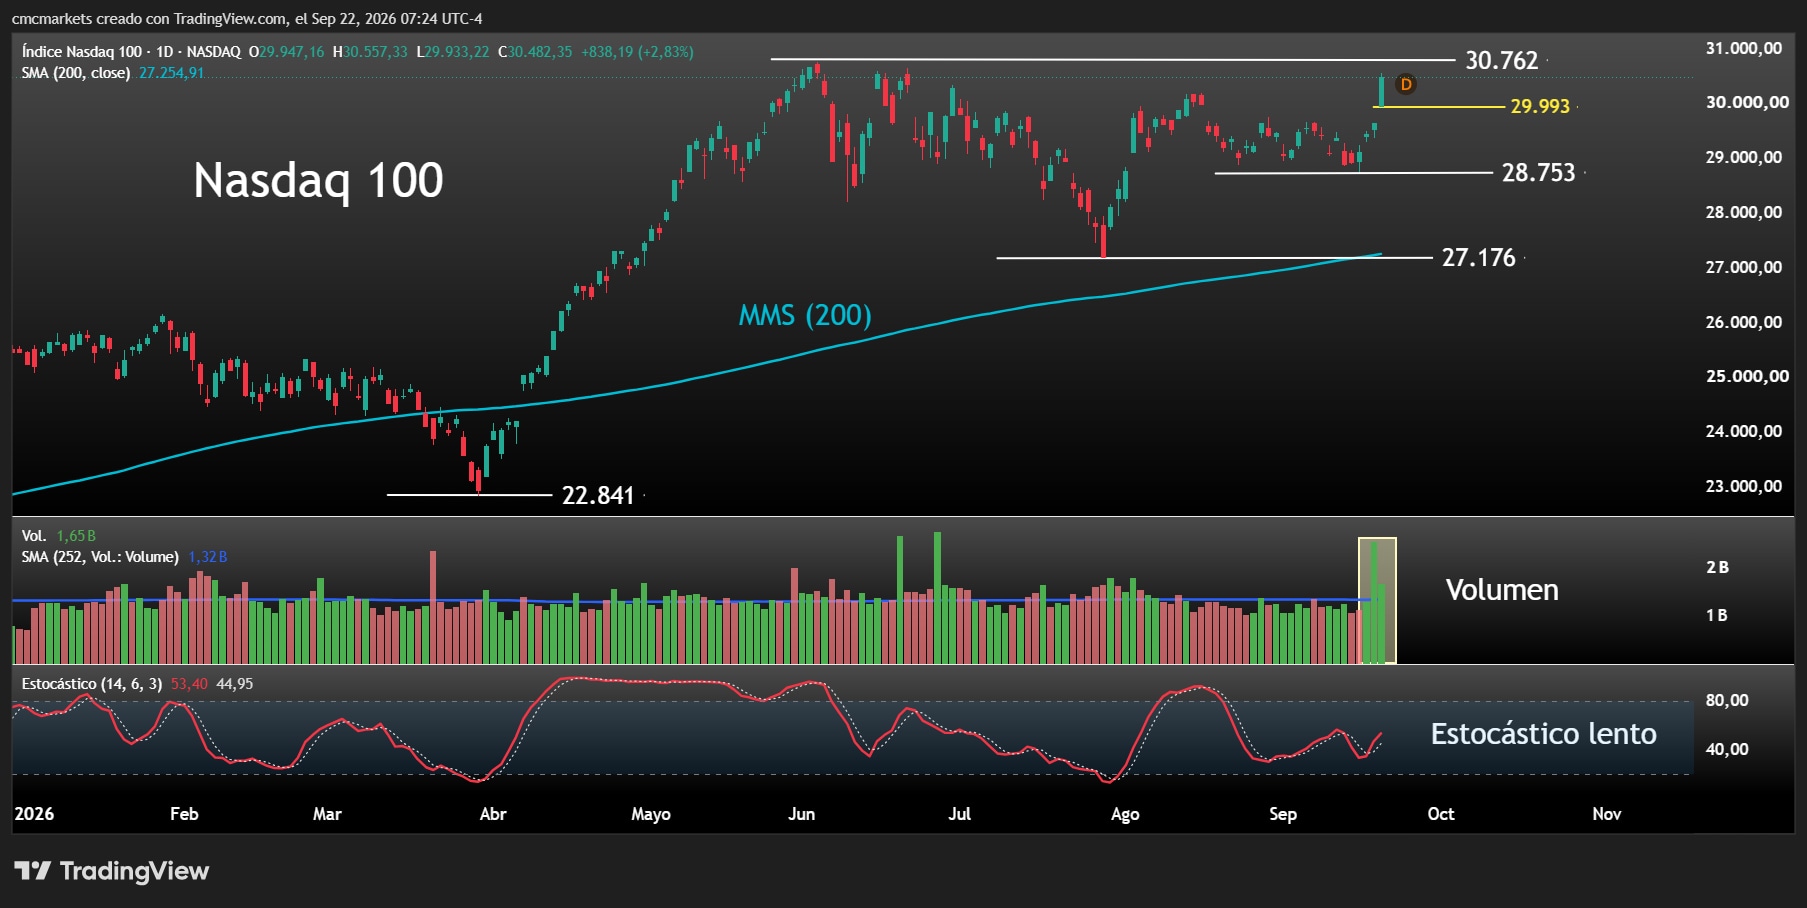Click the volume SMA value 1,32 B
The width and height of the screenshot is (1807, 908).
(208, 557)
